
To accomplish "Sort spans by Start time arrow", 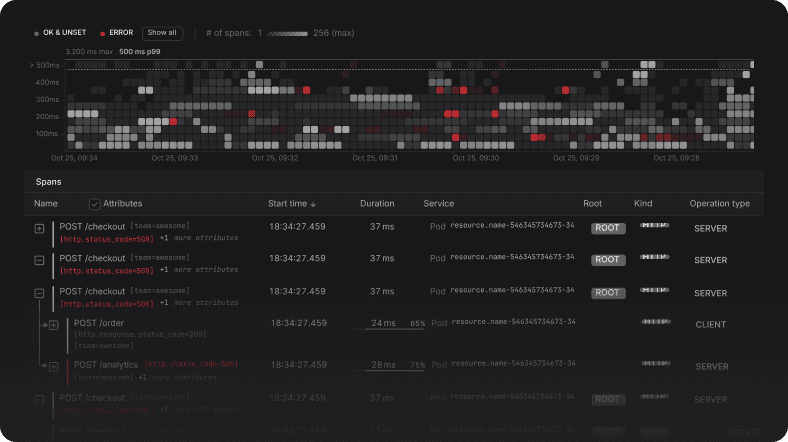I will (313, 204).
